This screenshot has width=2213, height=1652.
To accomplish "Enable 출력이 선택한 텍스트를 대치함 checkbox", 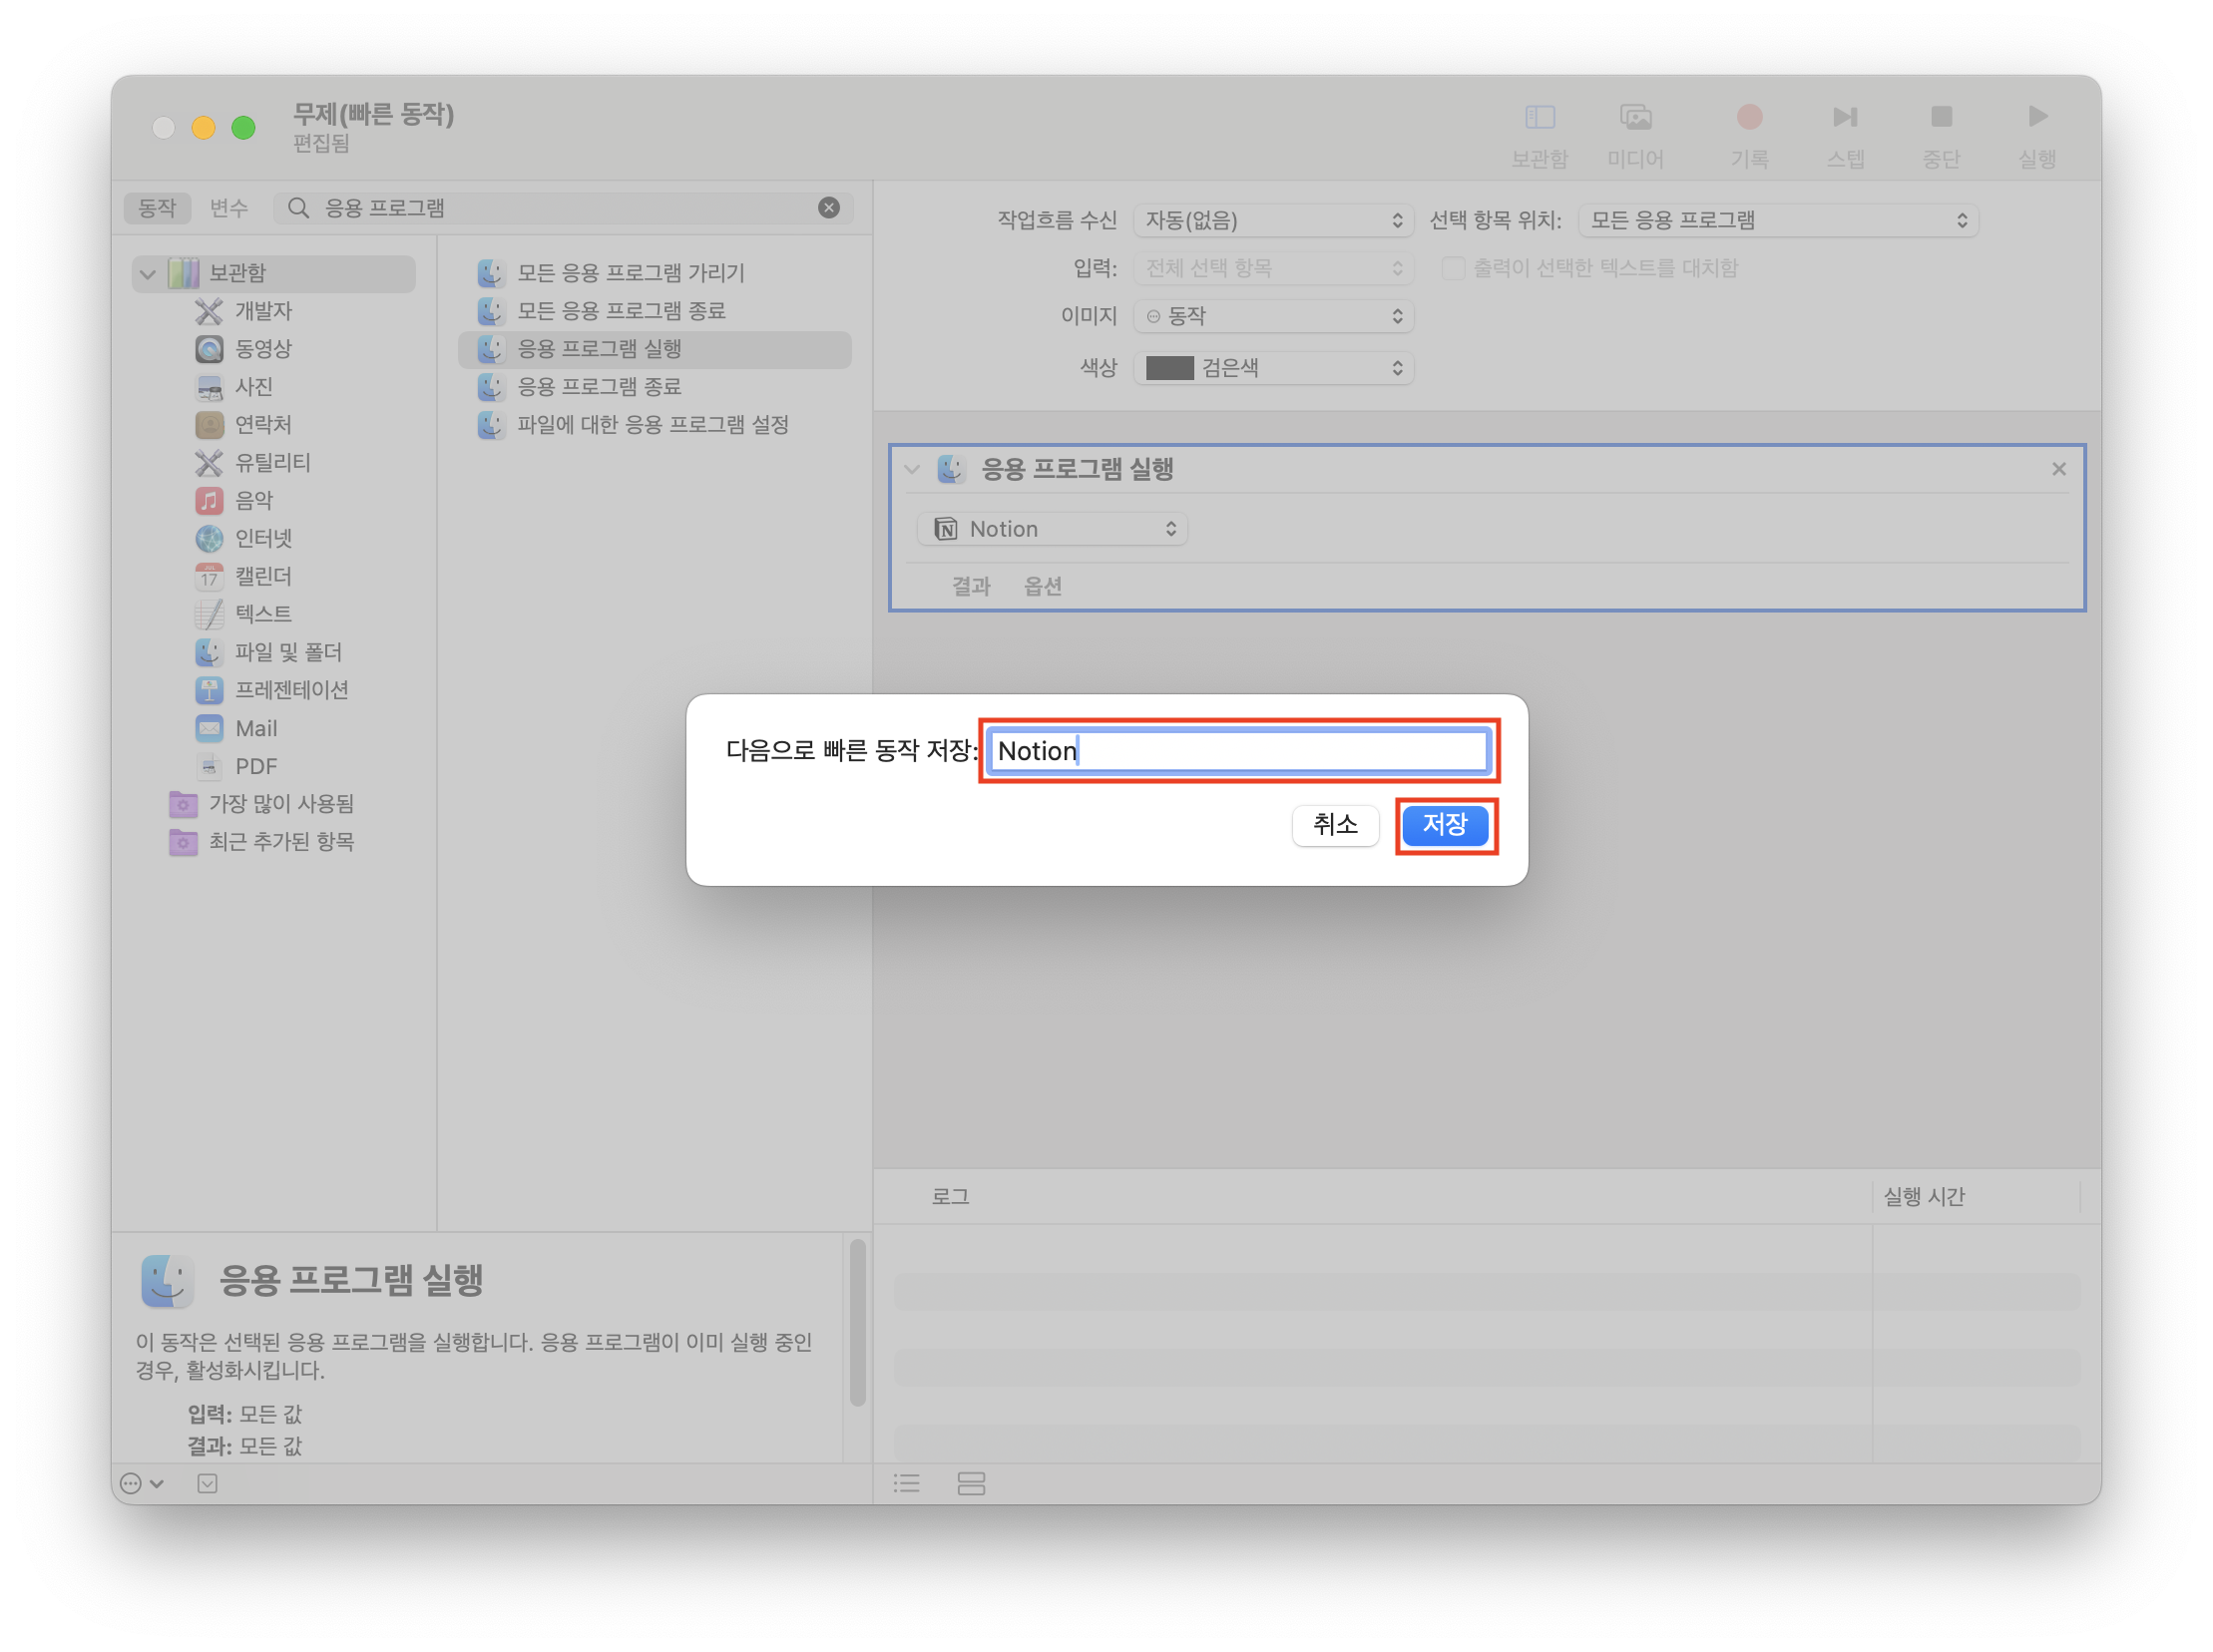I will (1453, 268).
